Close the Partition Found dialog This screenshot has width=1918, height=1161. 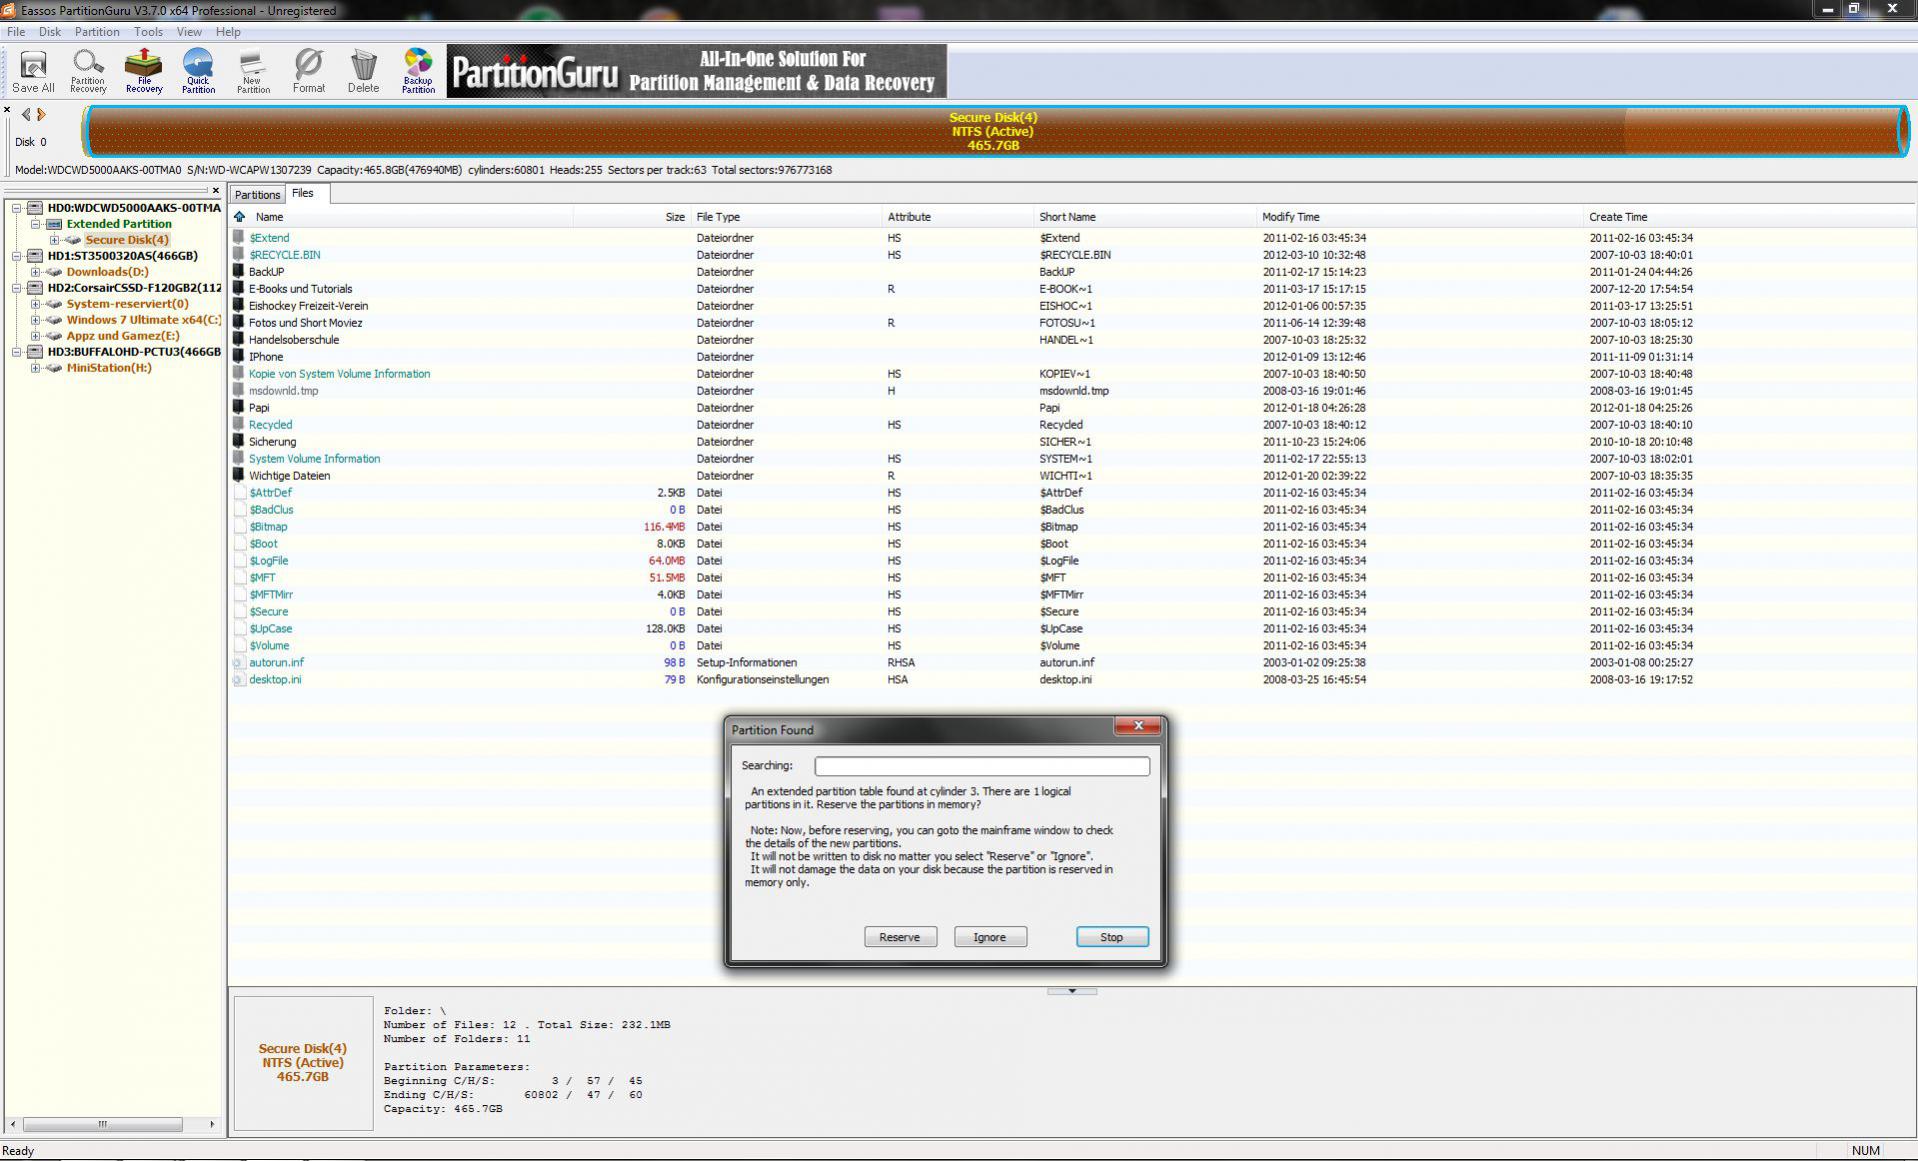(1138, 726)
